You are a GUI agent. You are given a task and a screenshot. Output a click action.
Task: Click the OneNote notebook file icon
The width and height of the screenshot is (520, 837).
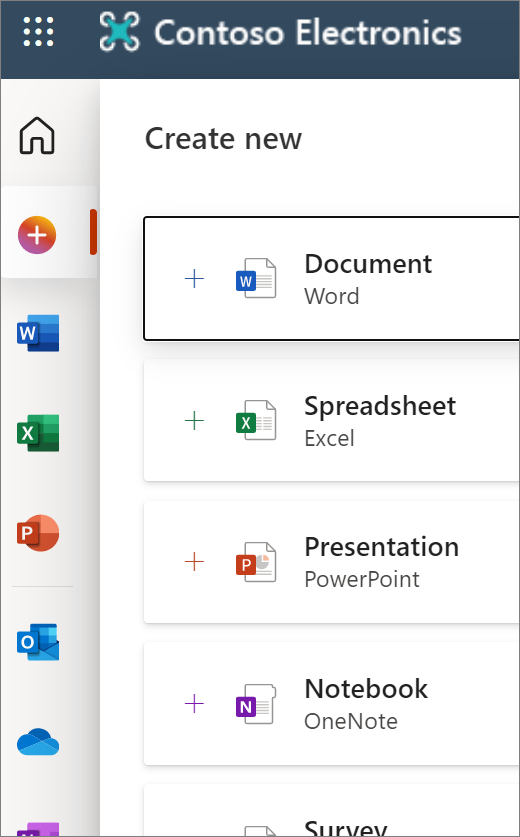click(256, 704)
